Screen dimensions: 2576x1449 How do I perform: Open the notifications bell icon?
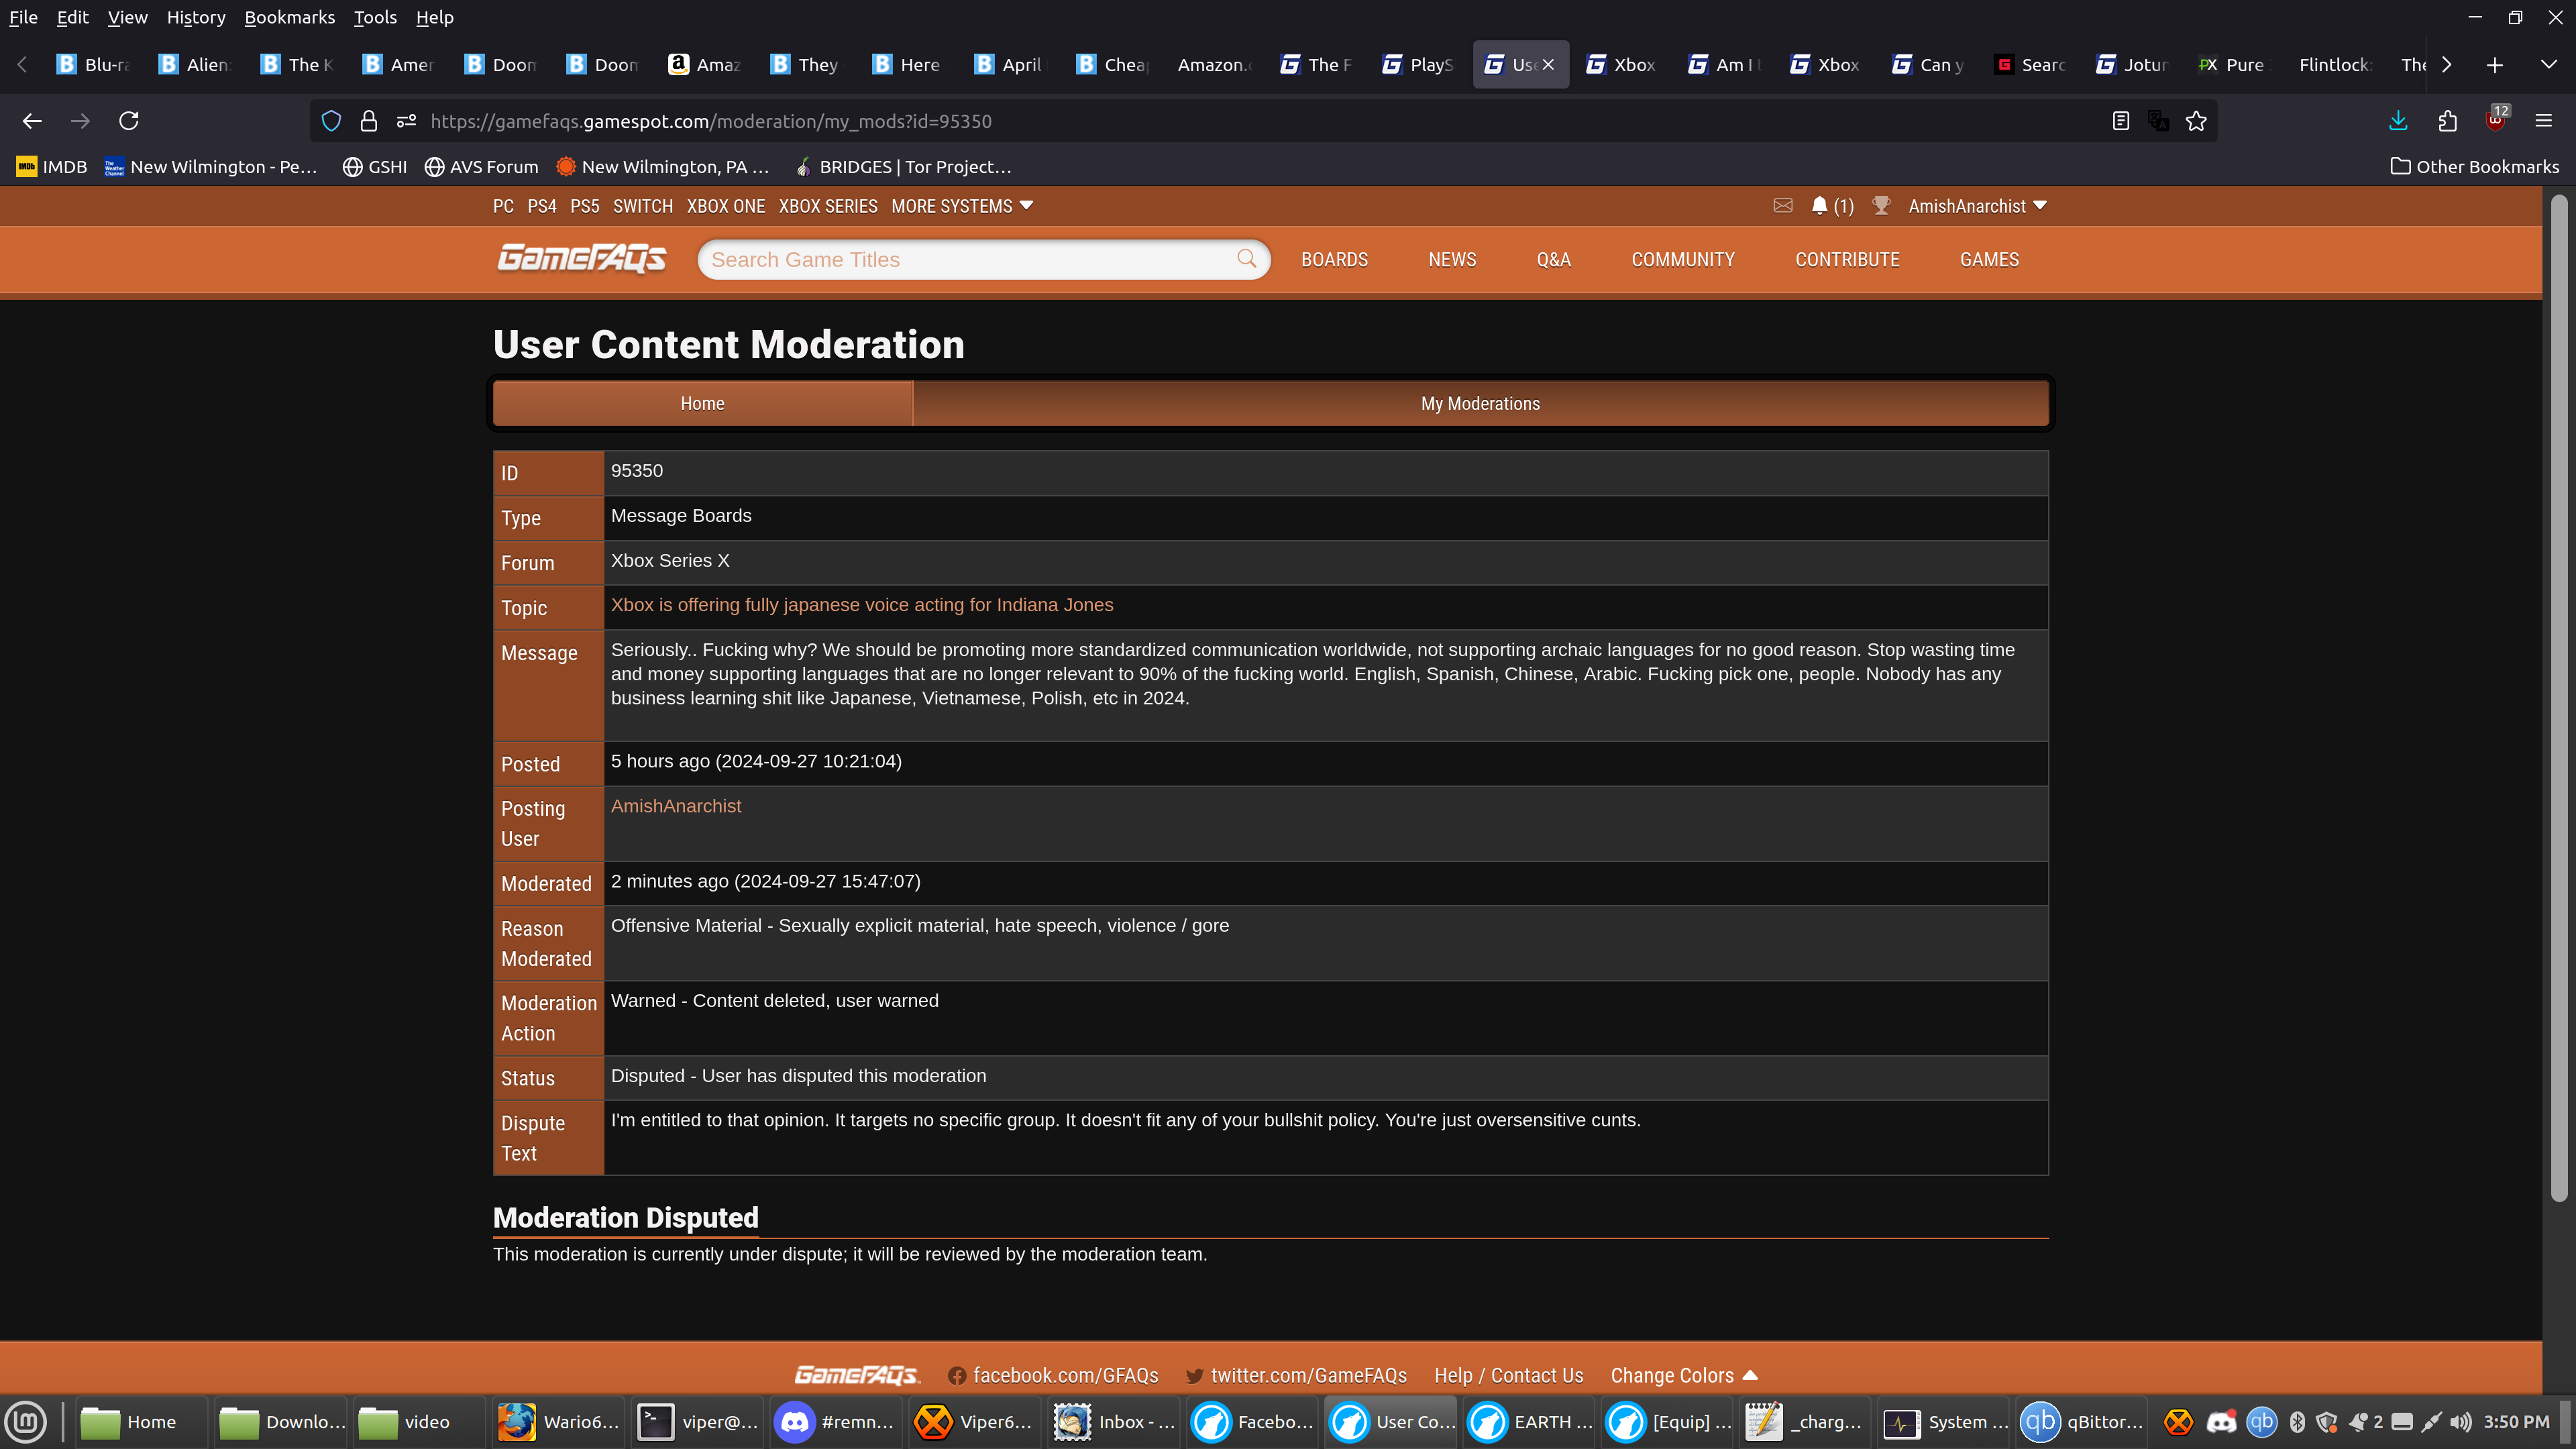pos(1819,206)
